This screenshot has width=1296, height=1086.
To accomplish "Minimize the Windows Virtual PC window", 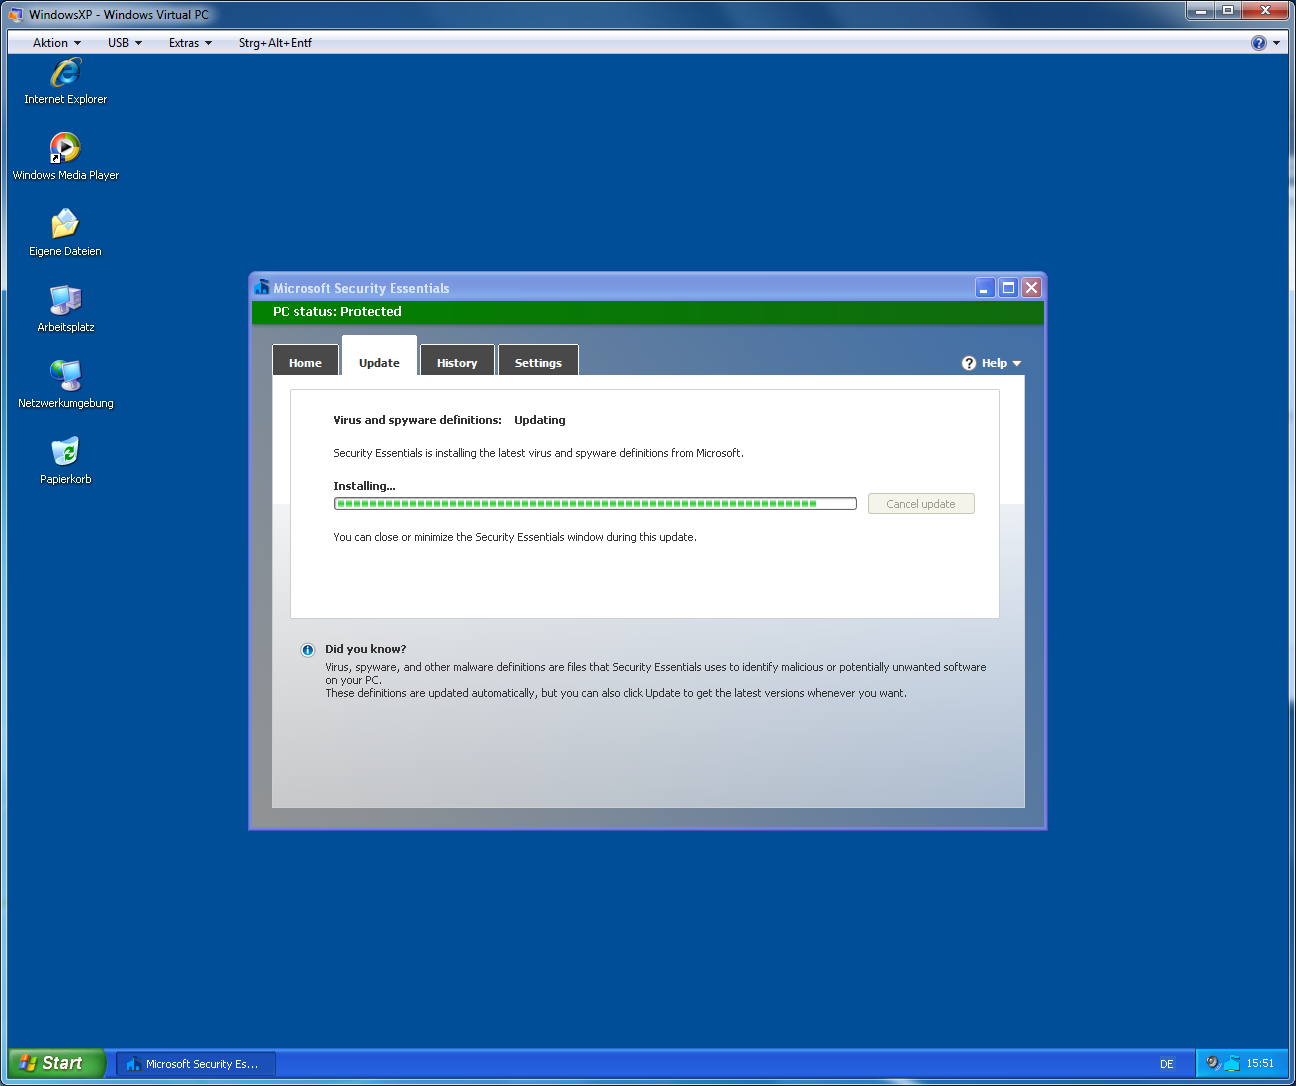I will tap(1200, 10).
